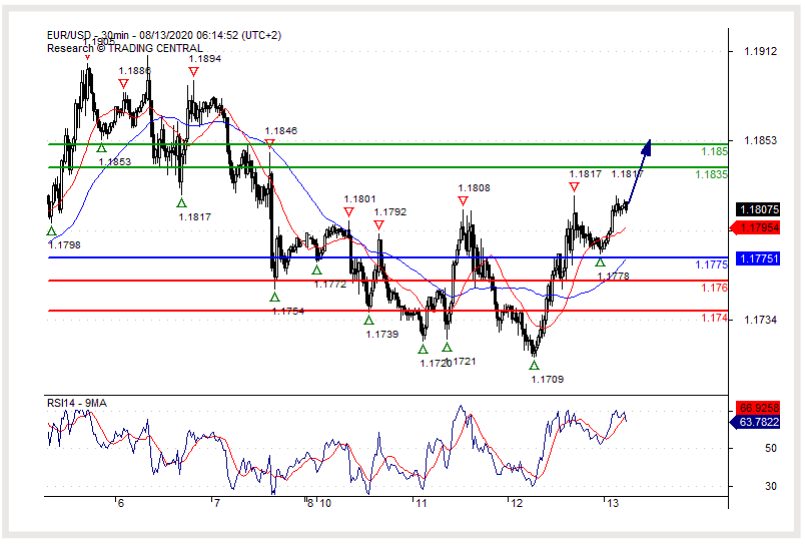
Task: Click the 1.1801 high price label
Action: [x=360, y=199]
